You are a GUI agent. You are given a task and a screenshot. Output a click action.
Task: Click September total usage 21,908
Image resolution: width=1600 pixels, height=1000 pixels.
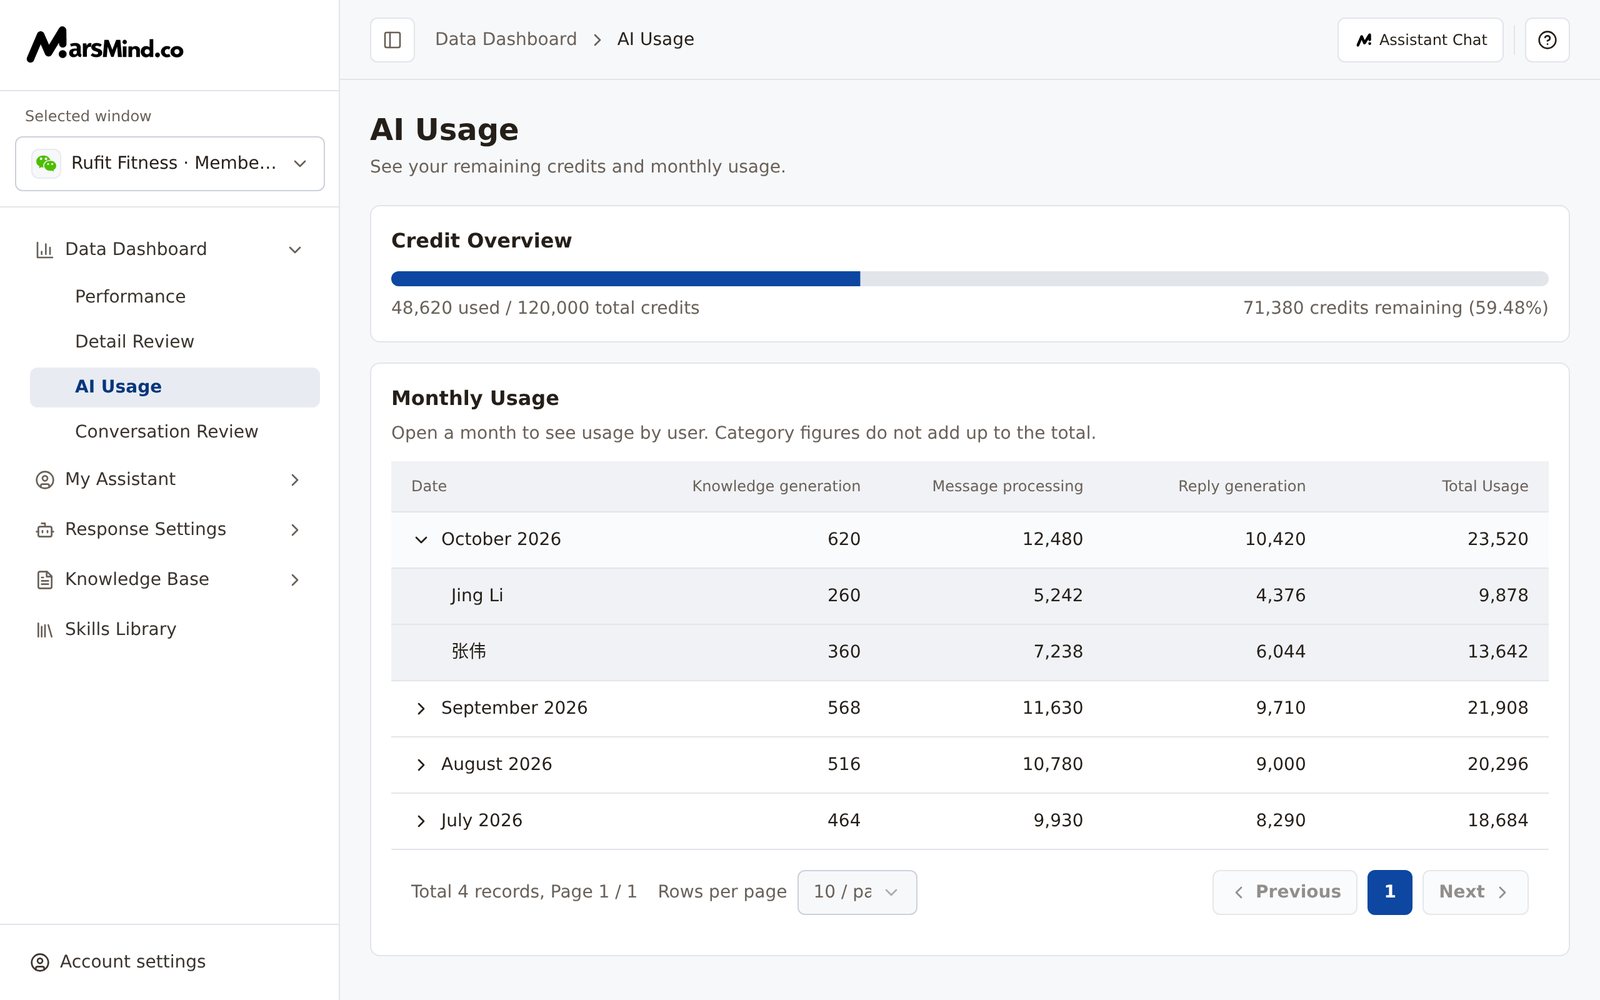(1497, 708)
